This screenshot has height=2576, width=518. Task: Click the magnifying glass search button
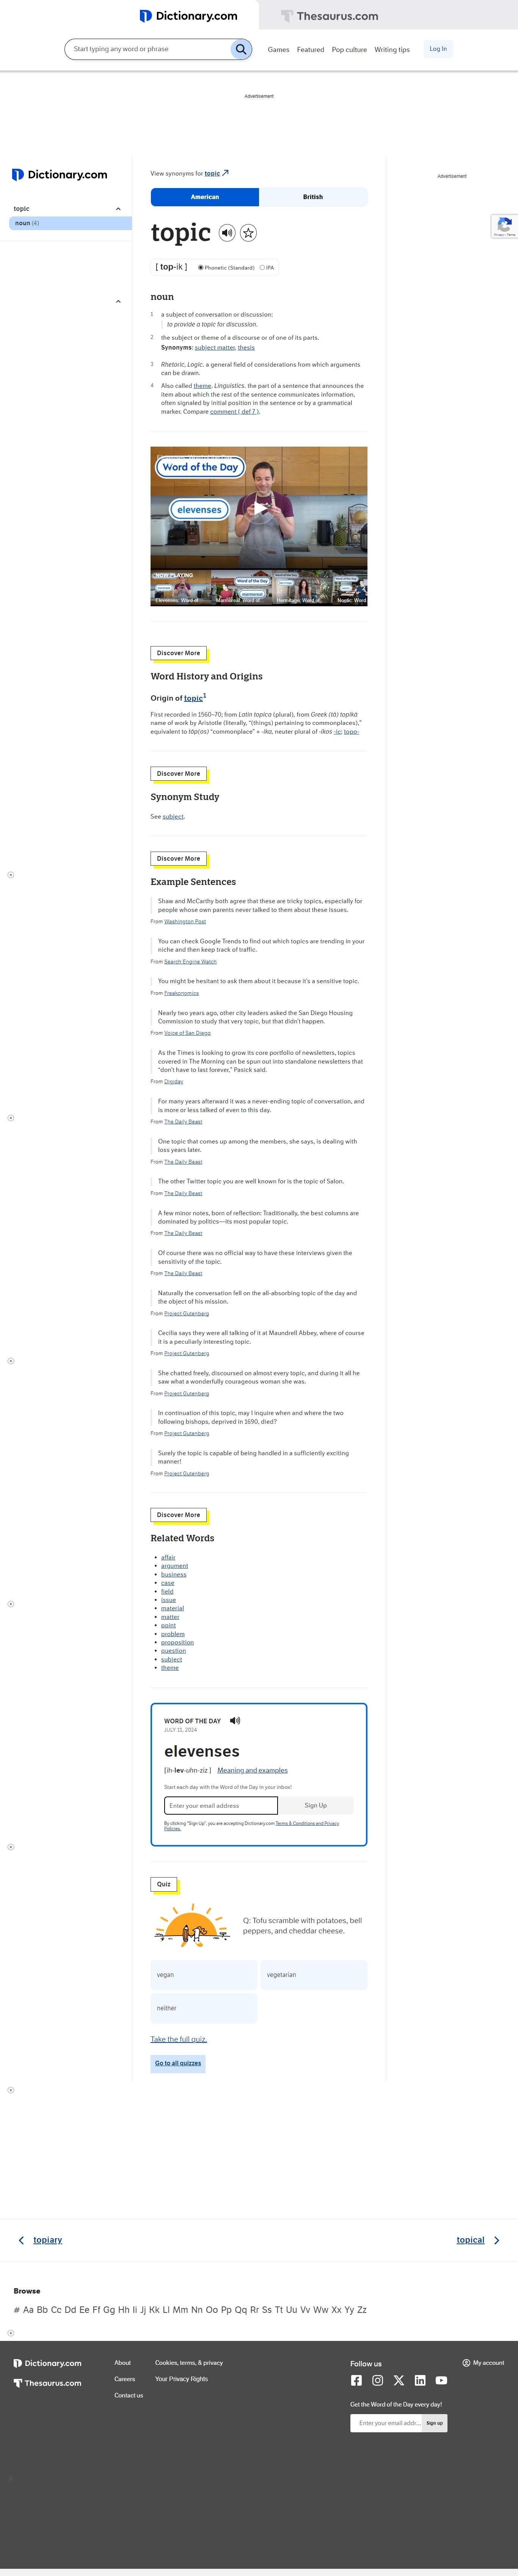(241, 49)
